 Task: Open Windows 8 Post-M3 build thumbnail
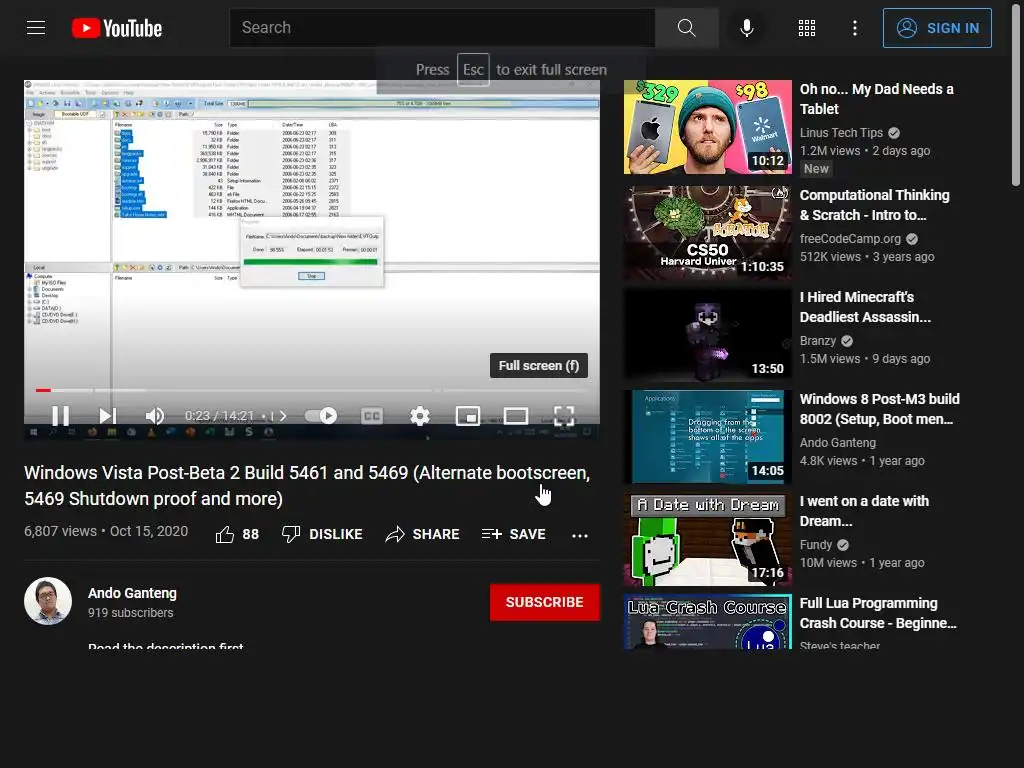coord(707,437)
